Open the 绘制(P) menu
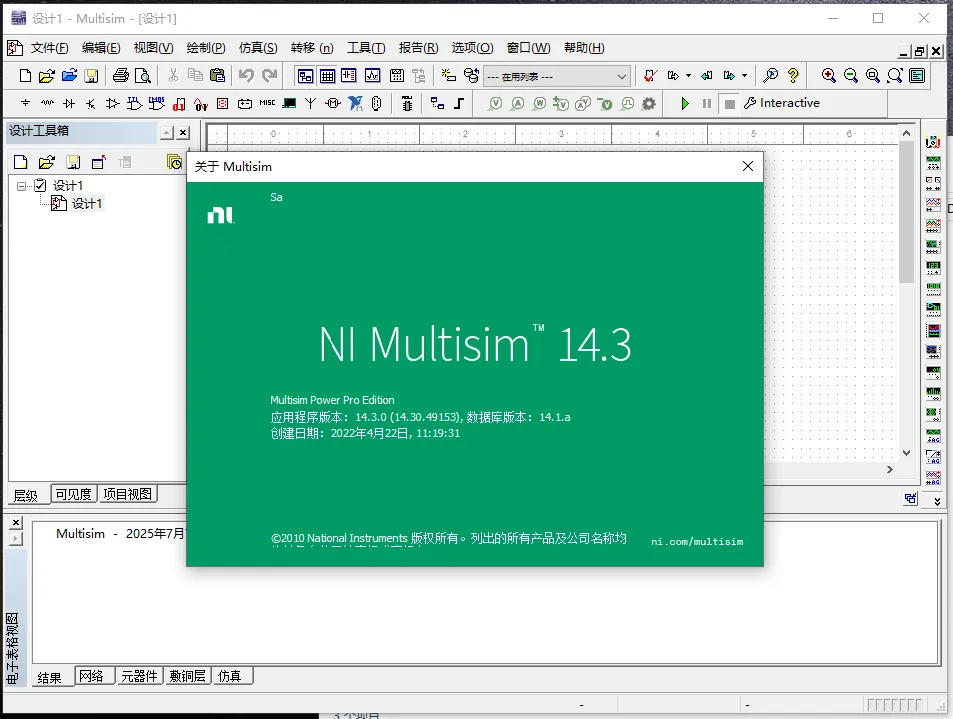Viewport: 953px width, 719px height. click(x=205, y=48)
